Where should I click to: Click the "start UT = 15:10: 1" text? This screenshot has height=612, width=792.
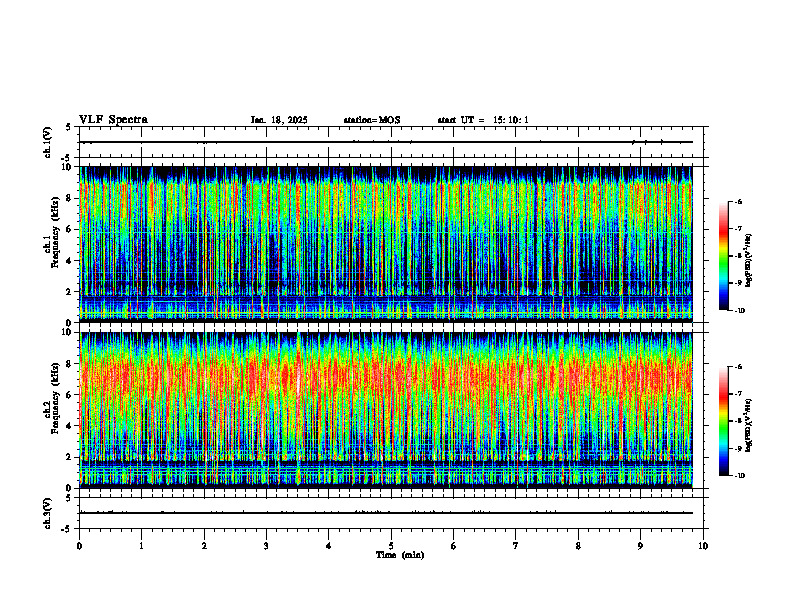coord(483,120)
